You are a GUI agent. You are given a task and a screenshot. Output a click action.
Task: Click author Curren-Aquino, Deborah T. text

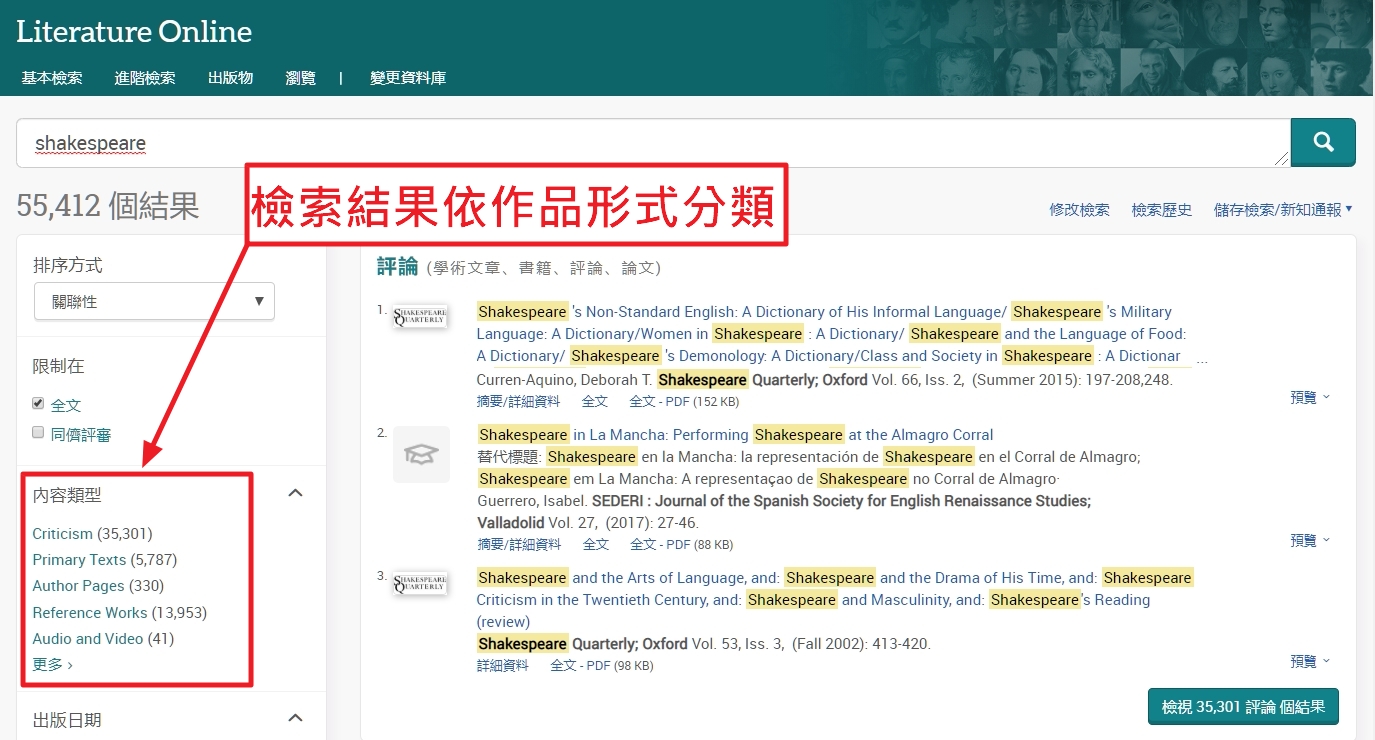coord(563,379)
